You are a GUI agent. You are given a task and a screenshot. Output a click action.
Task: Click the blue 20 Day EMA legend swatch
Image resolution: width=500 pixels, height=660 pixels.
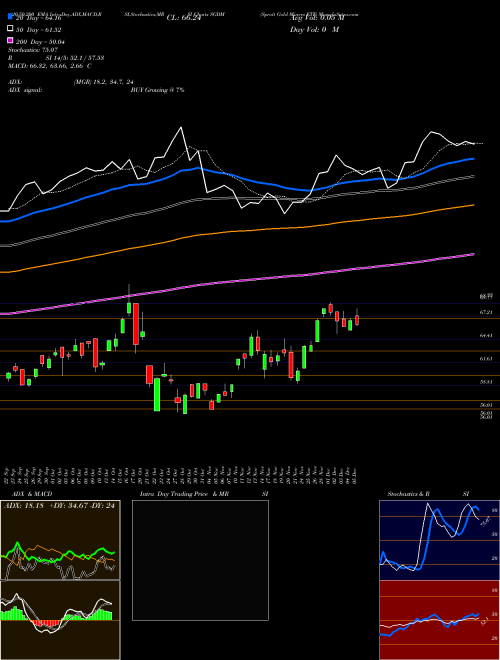click(x=10, y=17)
